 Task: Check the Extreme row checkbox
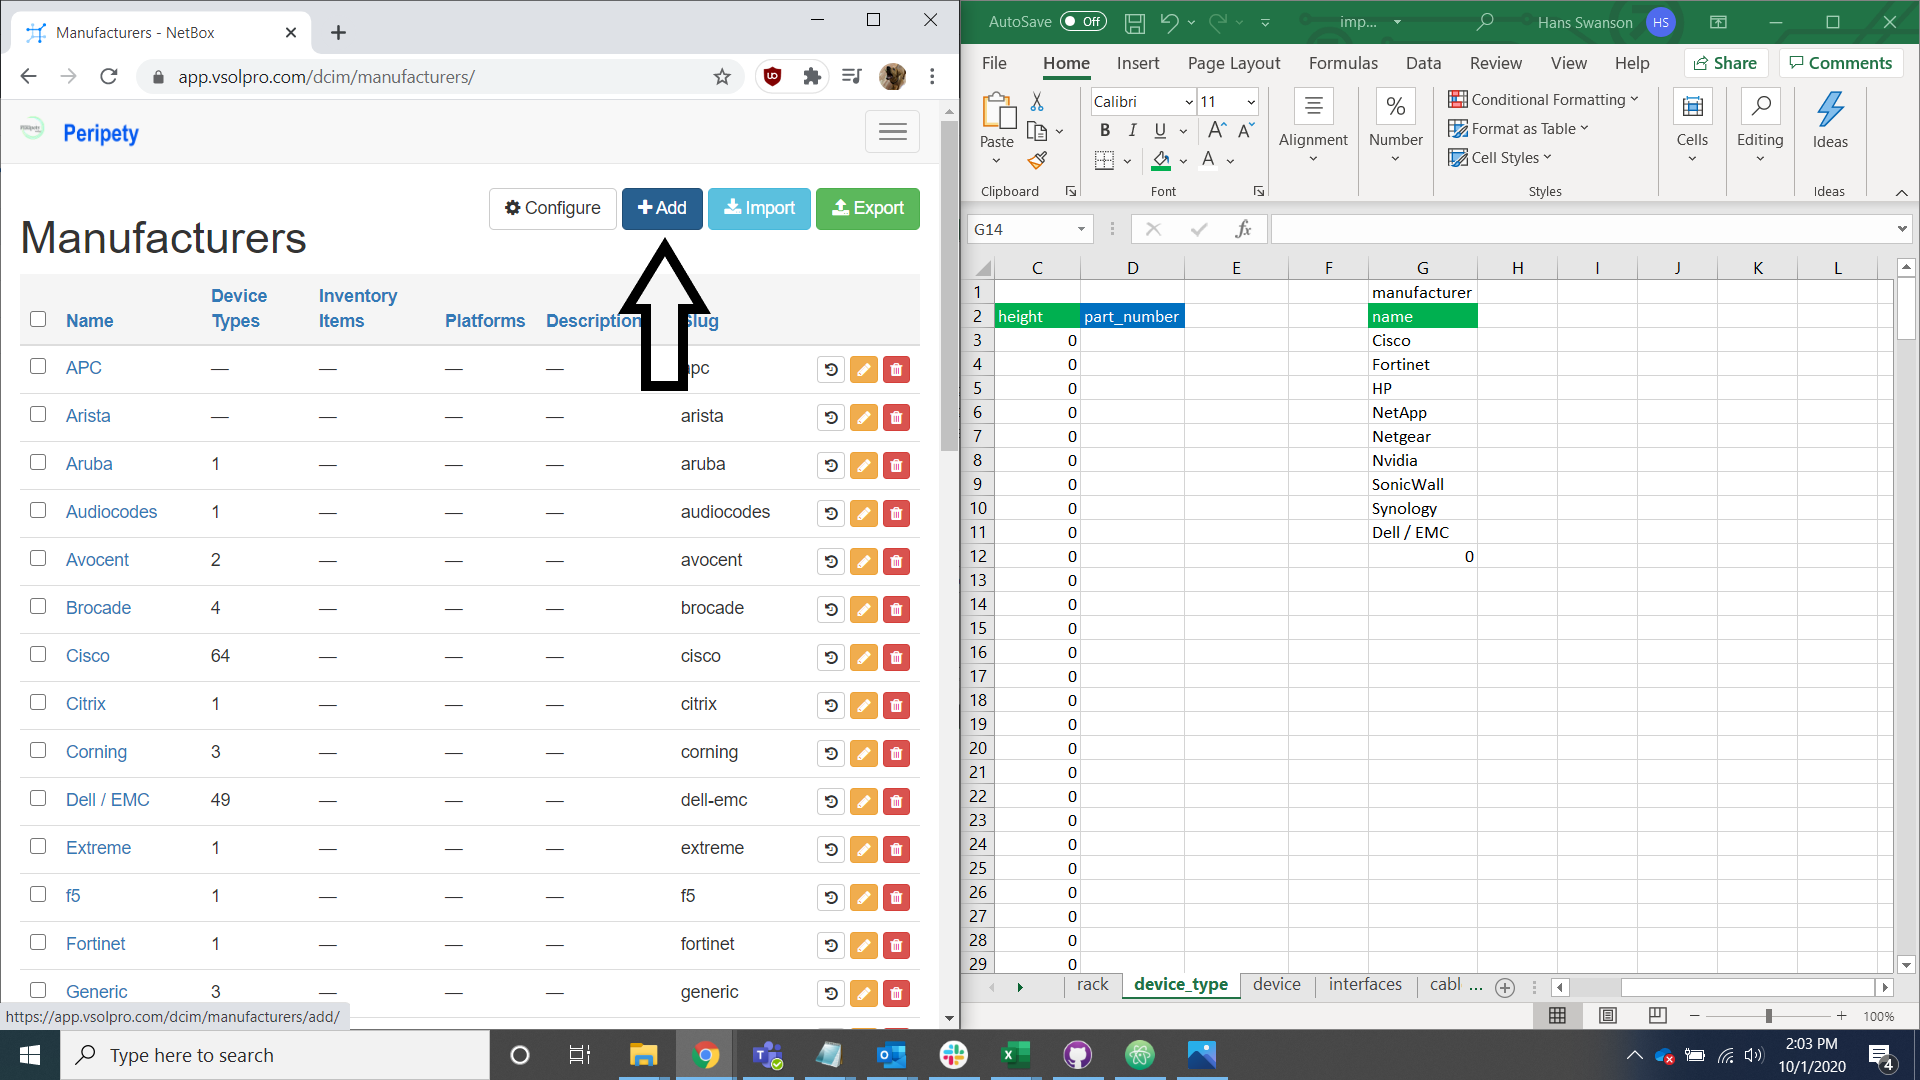click(38, 846)
